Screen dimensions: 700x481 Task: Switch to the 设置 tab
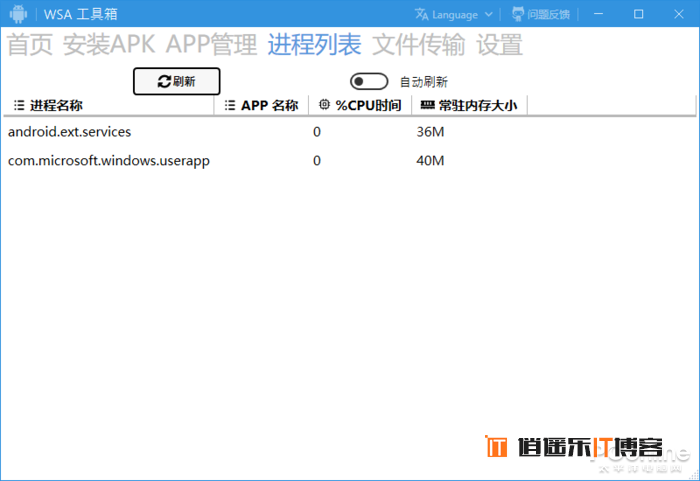coord(499,45)
